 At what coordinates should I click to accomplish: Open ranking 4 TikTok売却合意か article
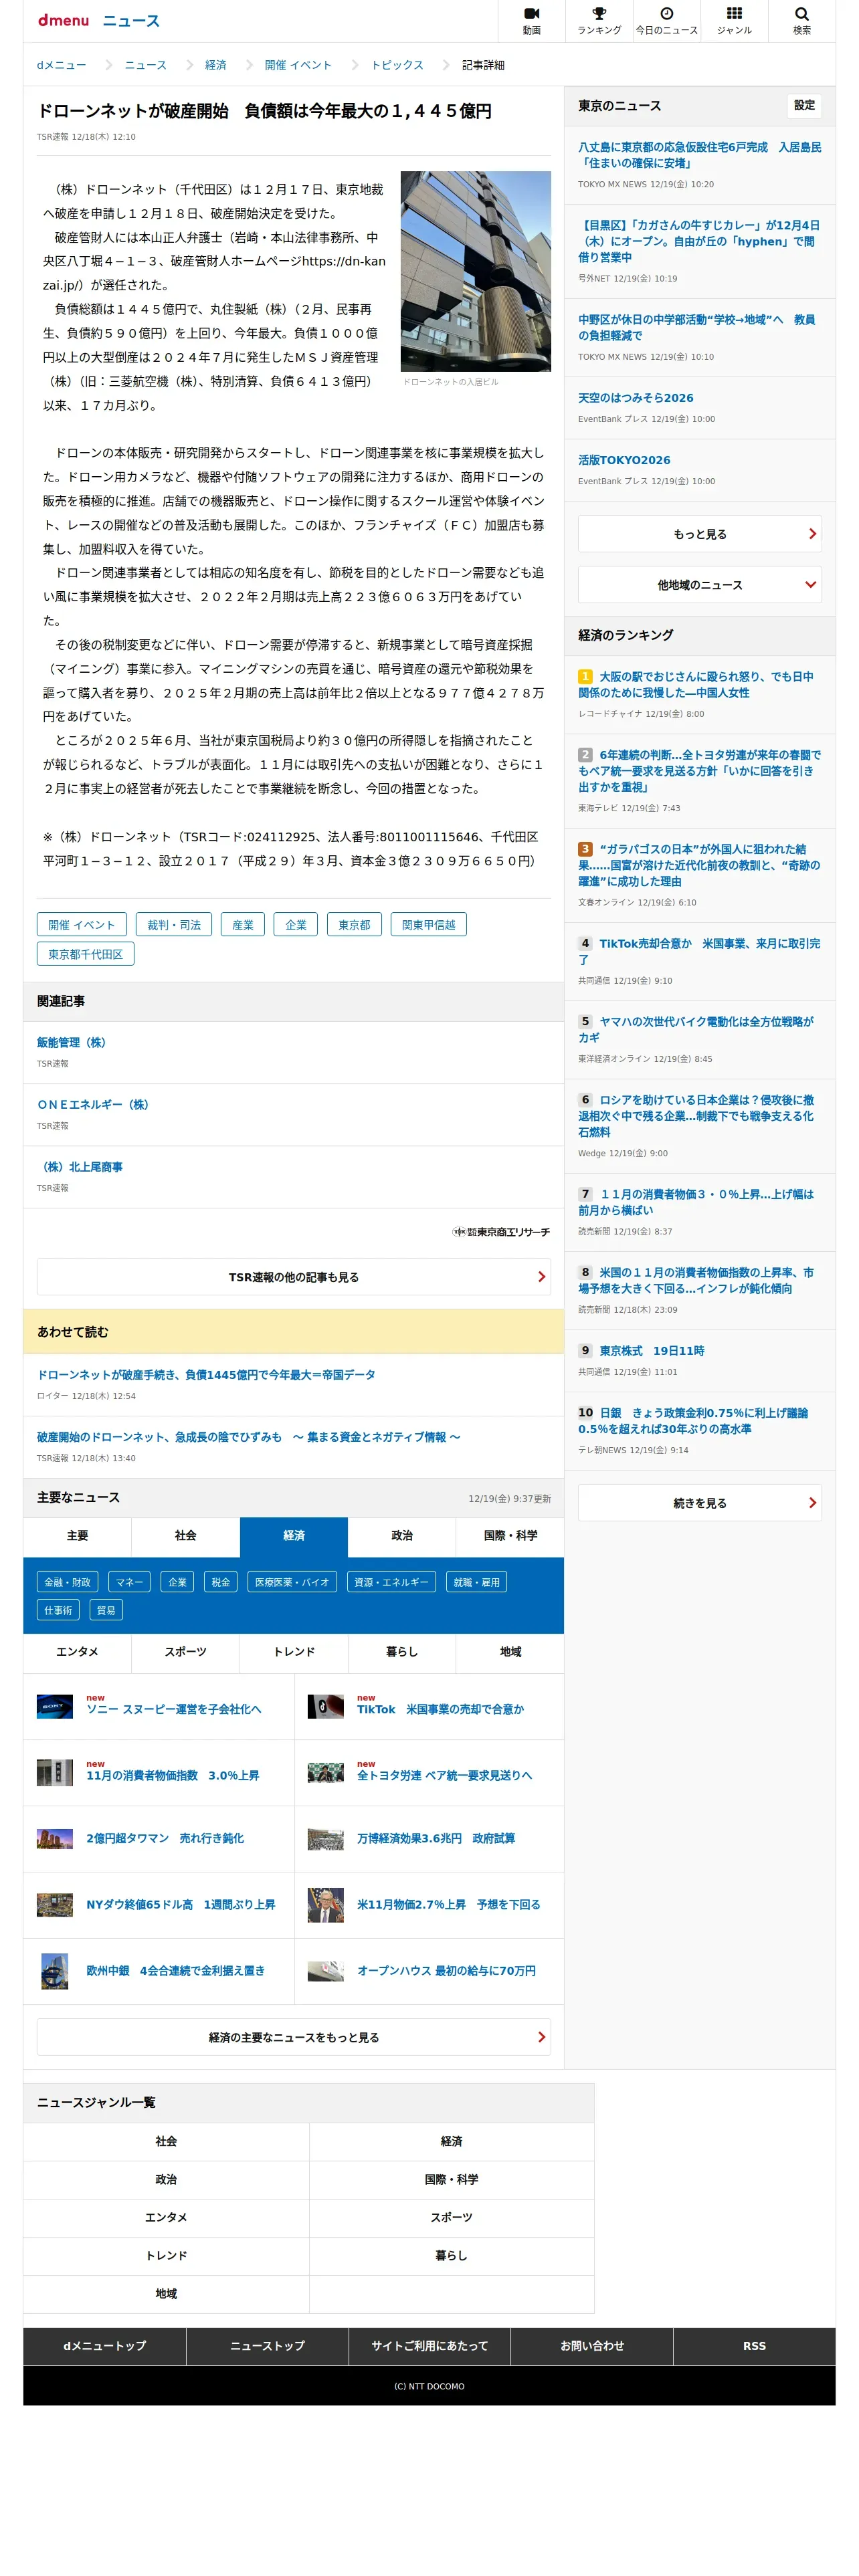pos(699,951)
